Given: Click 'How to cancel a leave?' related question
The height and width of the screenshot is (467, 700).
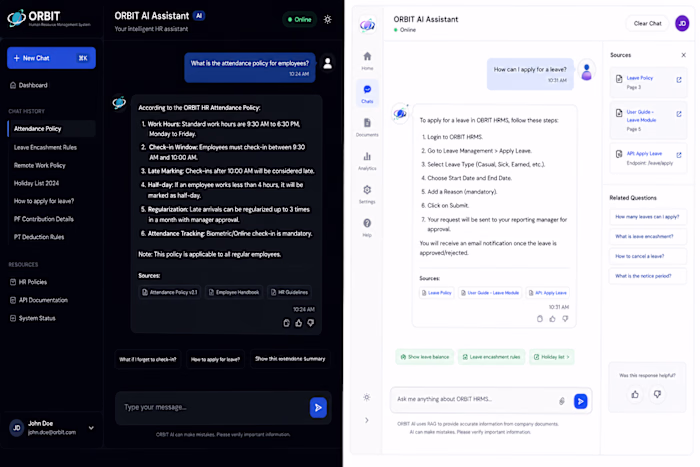Looking at the screenshot, I should click(647, 256).
